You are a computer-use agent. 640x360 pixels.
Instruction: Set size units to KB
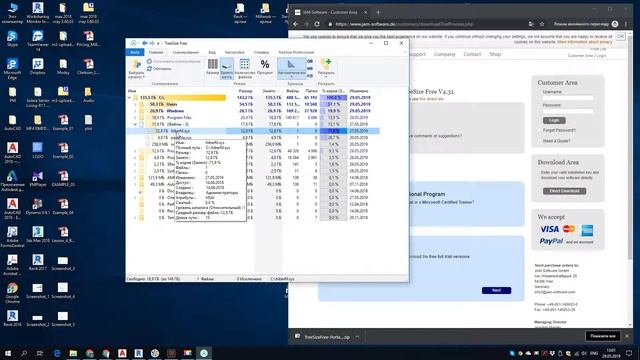310,76
